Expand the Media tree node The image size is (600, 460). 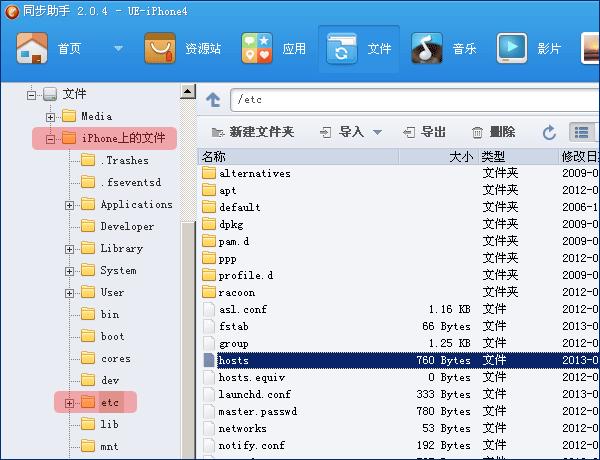point(50,117)
